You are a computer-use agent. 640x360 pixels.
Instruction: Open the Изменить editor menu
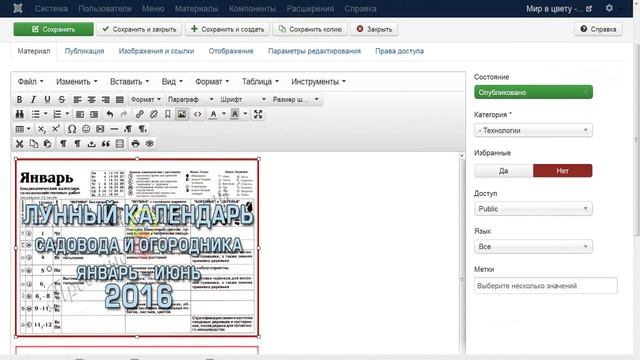tap(77, 82)
